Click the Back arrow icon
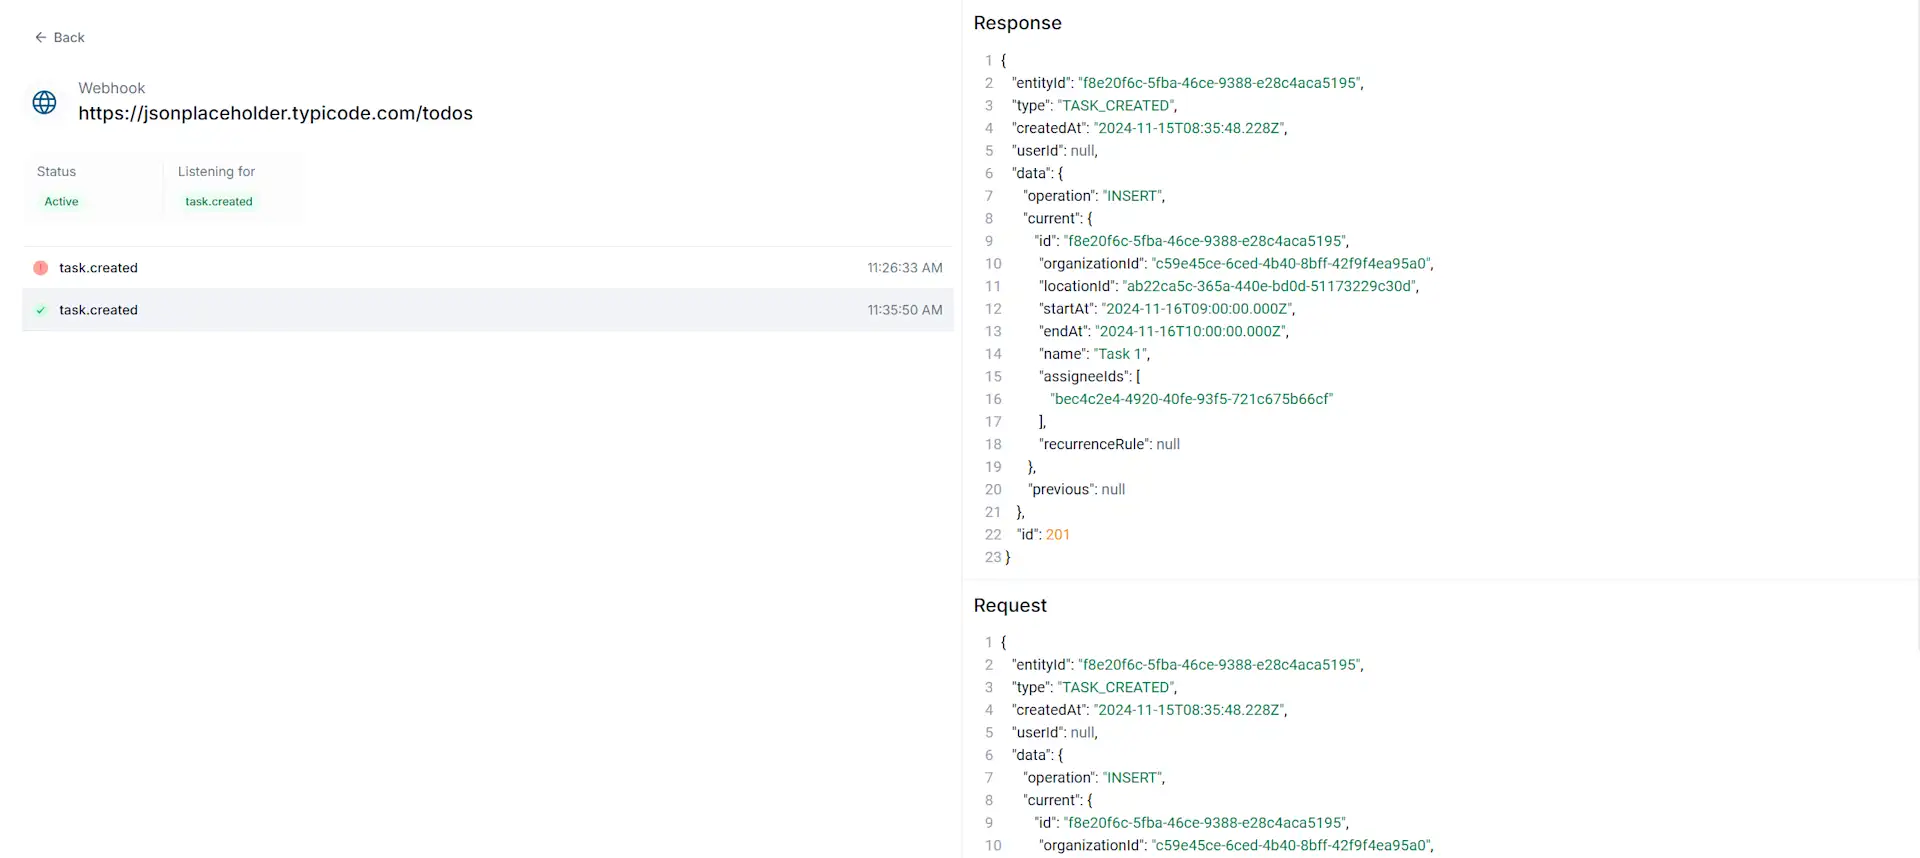This screenshot has width=1920, height=858. point(41,37)
